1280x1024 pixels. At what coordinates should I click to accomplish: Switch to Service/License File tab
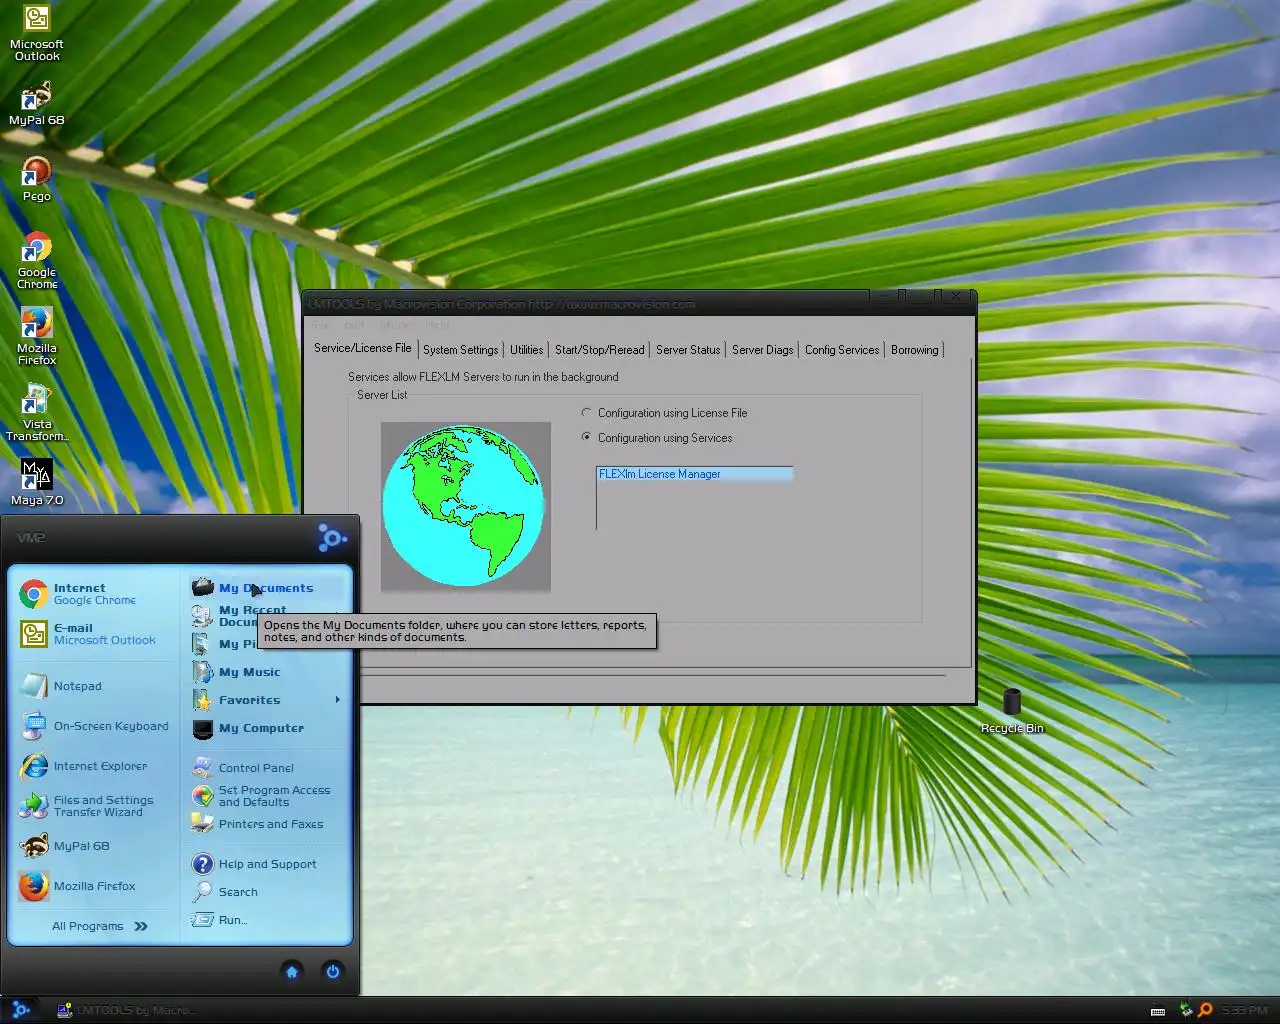click(x=362, y=348)
